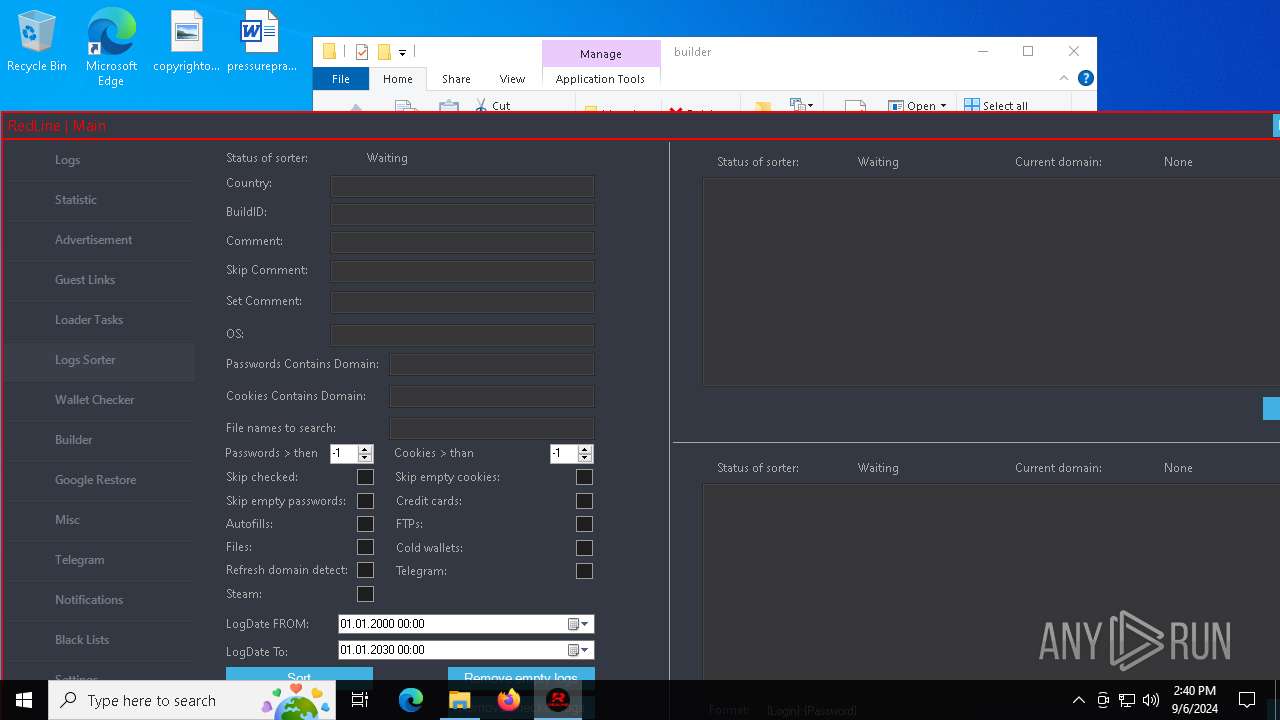
Task: Click the Sort button
Action: click(x=299, y=674)
